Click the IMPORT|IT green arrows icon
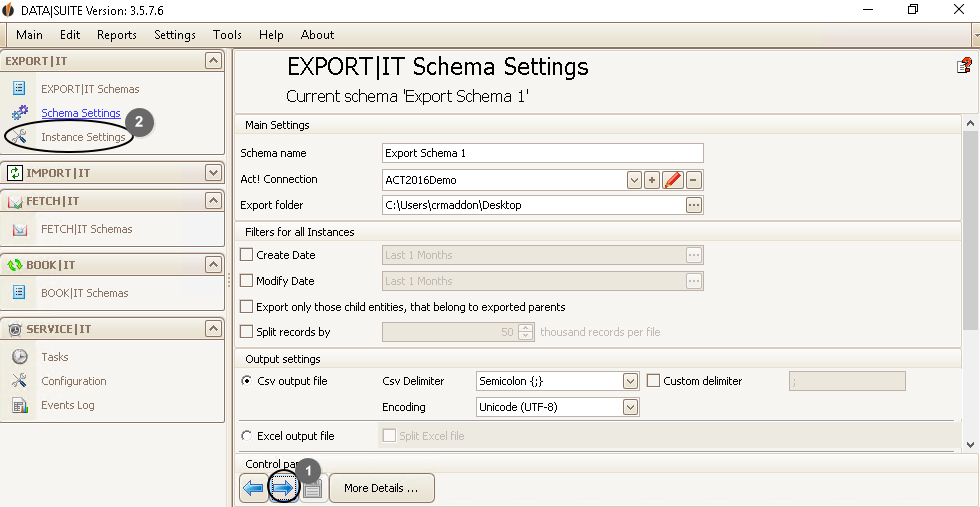 point(14,173)
